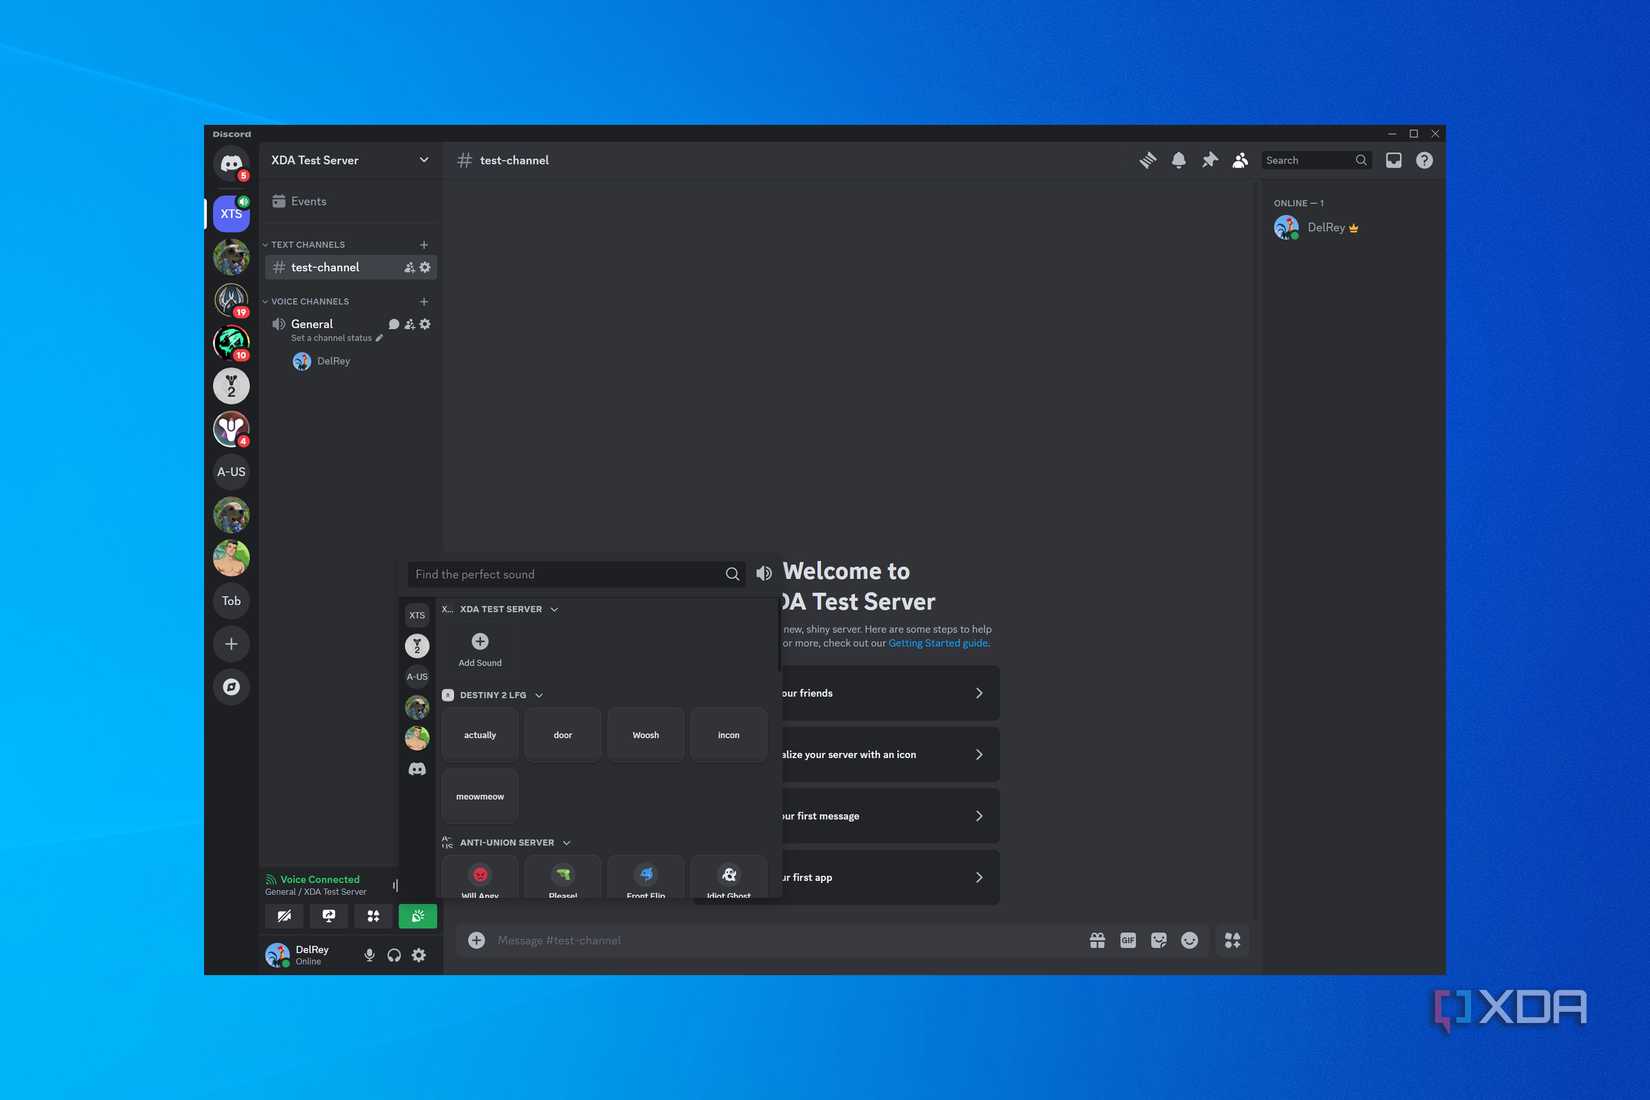Screen dimensions: 1650x1100
Task: Open the Events menu item
Action: [306, 201]
